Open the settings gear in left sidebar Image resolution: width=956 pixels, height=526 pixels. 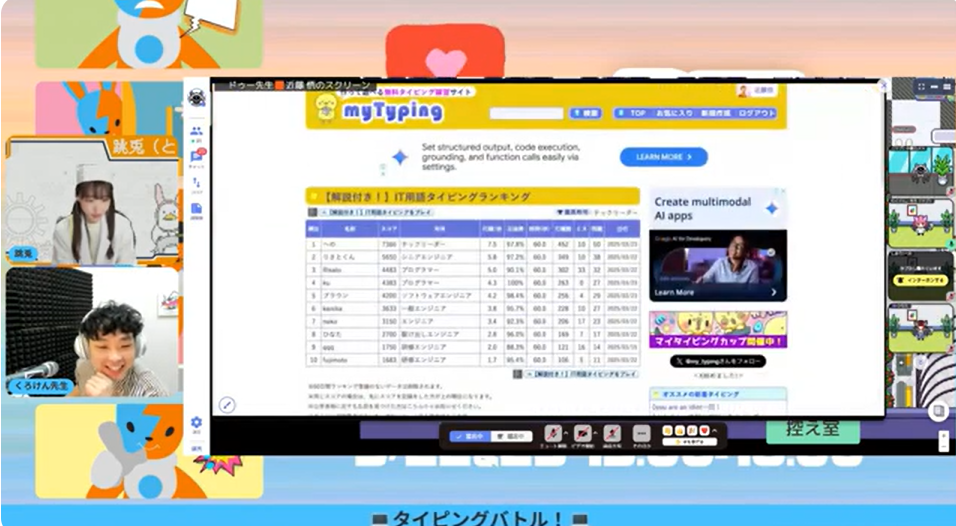[x=196, y=422]
